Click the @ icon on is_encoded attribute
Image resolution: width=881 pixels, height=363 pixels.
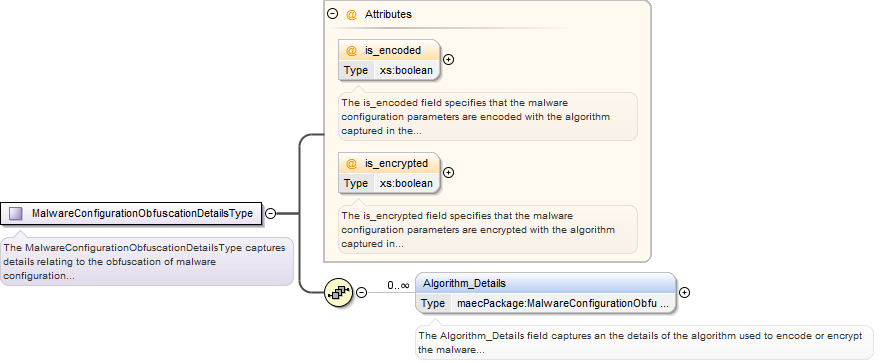[x=351, y=51]
